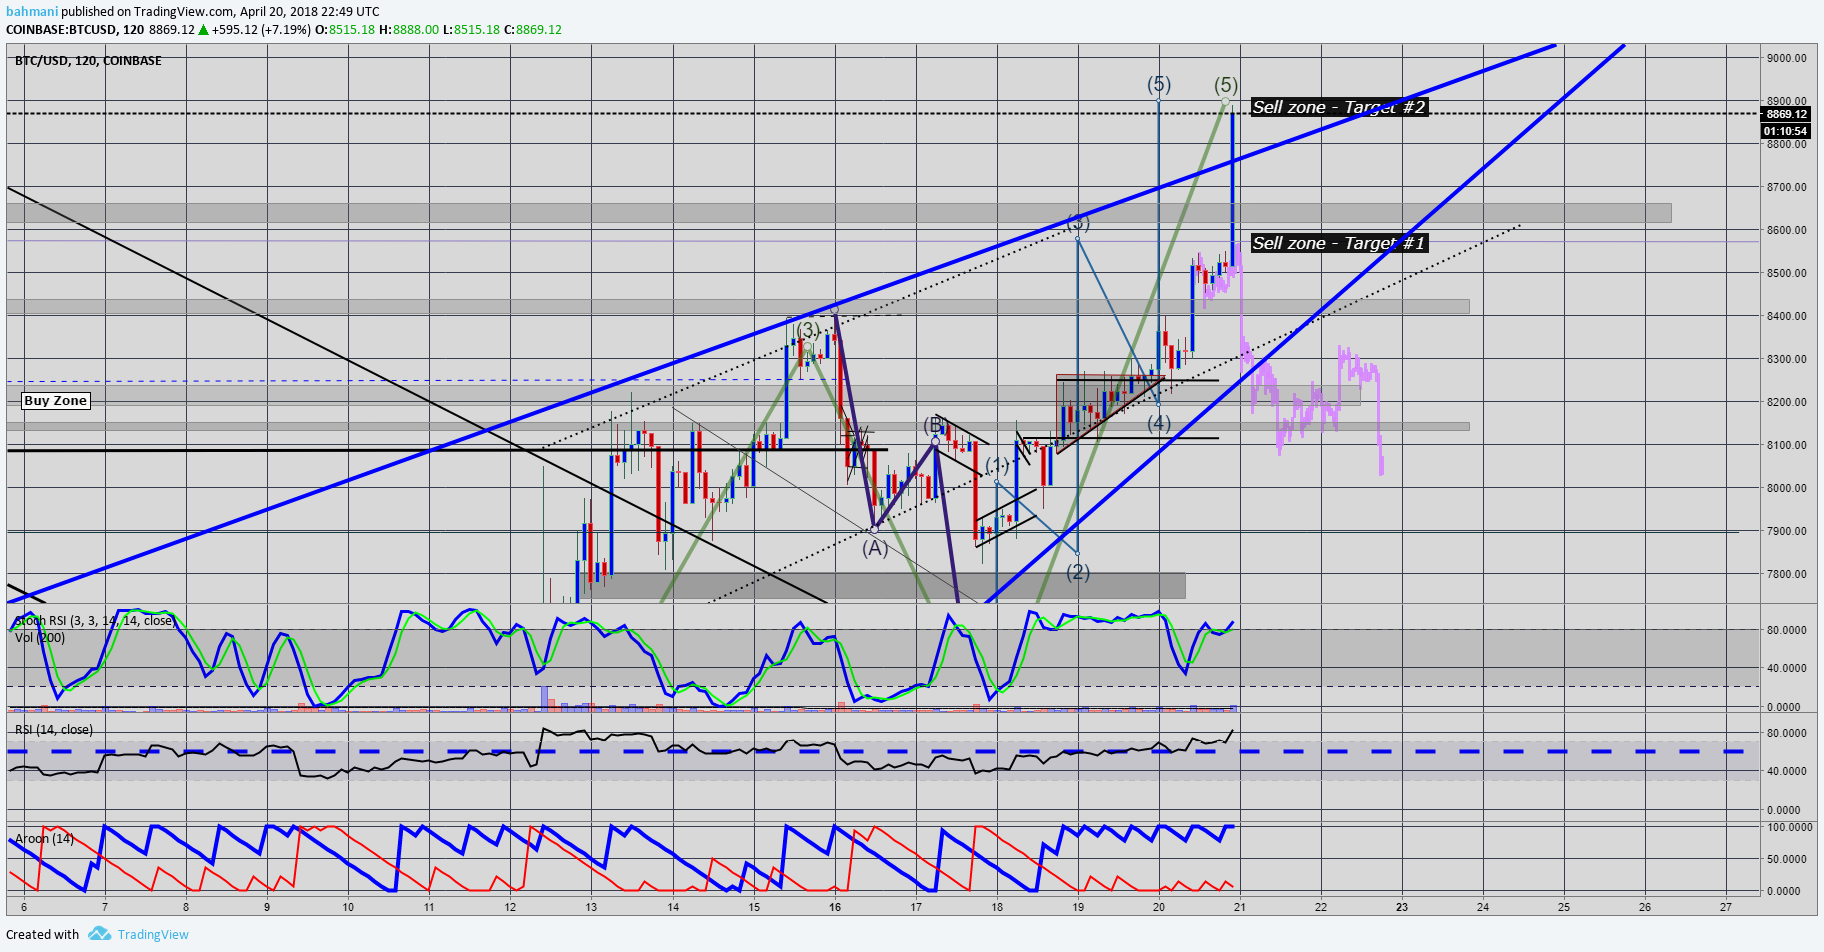Select the 'Sell zone - Target #1' label
This screenshot has width=1824, height=952.
(1339, 243)
